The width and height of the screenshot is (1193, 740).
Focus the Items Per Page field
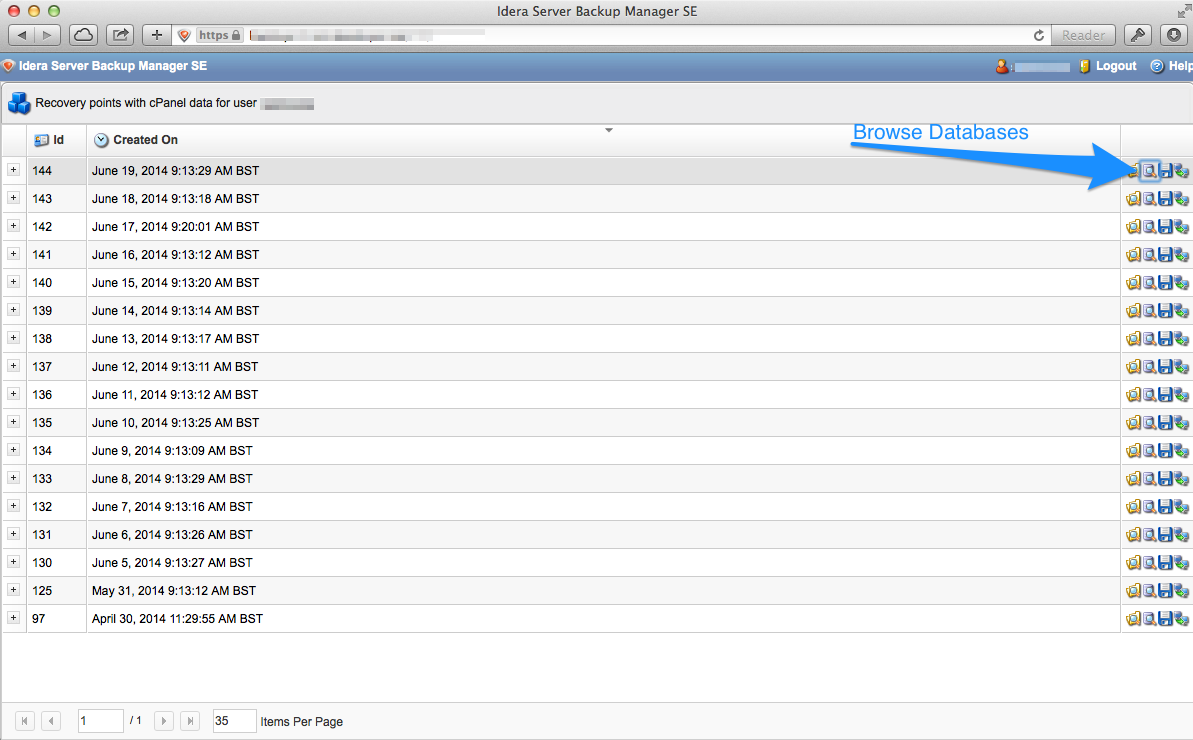(234, 721)
